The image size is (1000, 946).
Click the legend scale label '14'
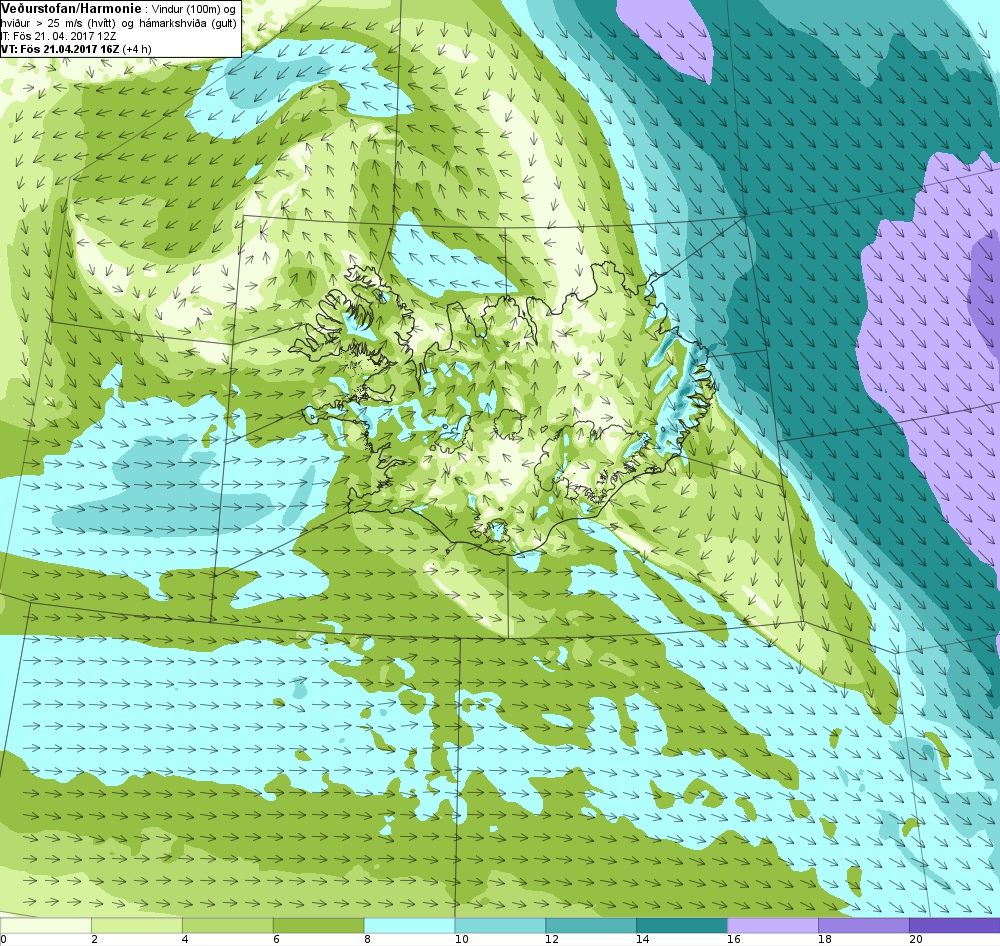pos(643,939)
